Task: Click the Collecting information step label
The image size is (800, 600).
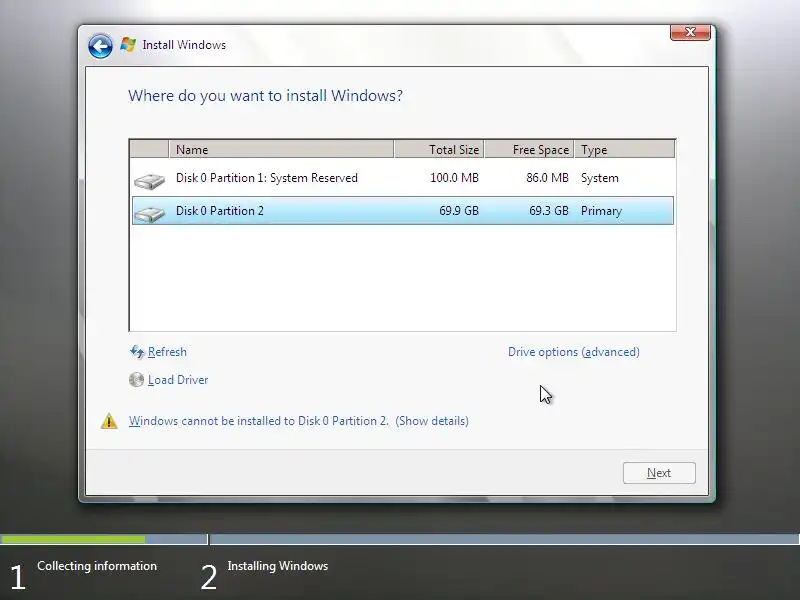Action: click(97, 566)
